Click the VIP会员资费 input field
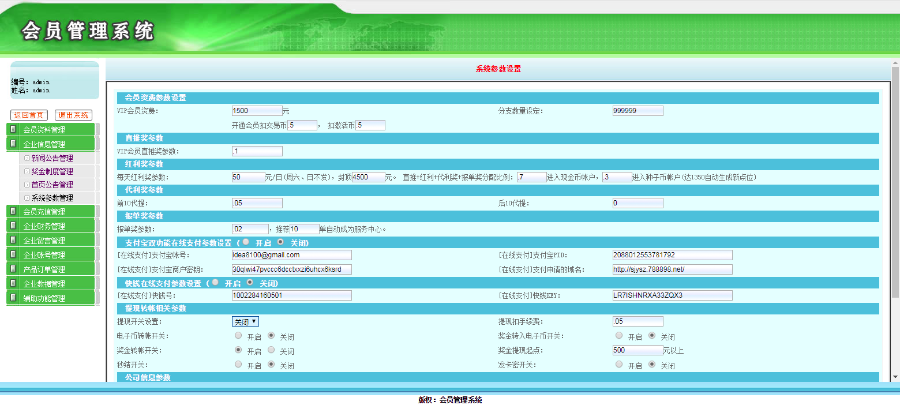The width and height of the screenshot is (900, 405). coord(255,110)
